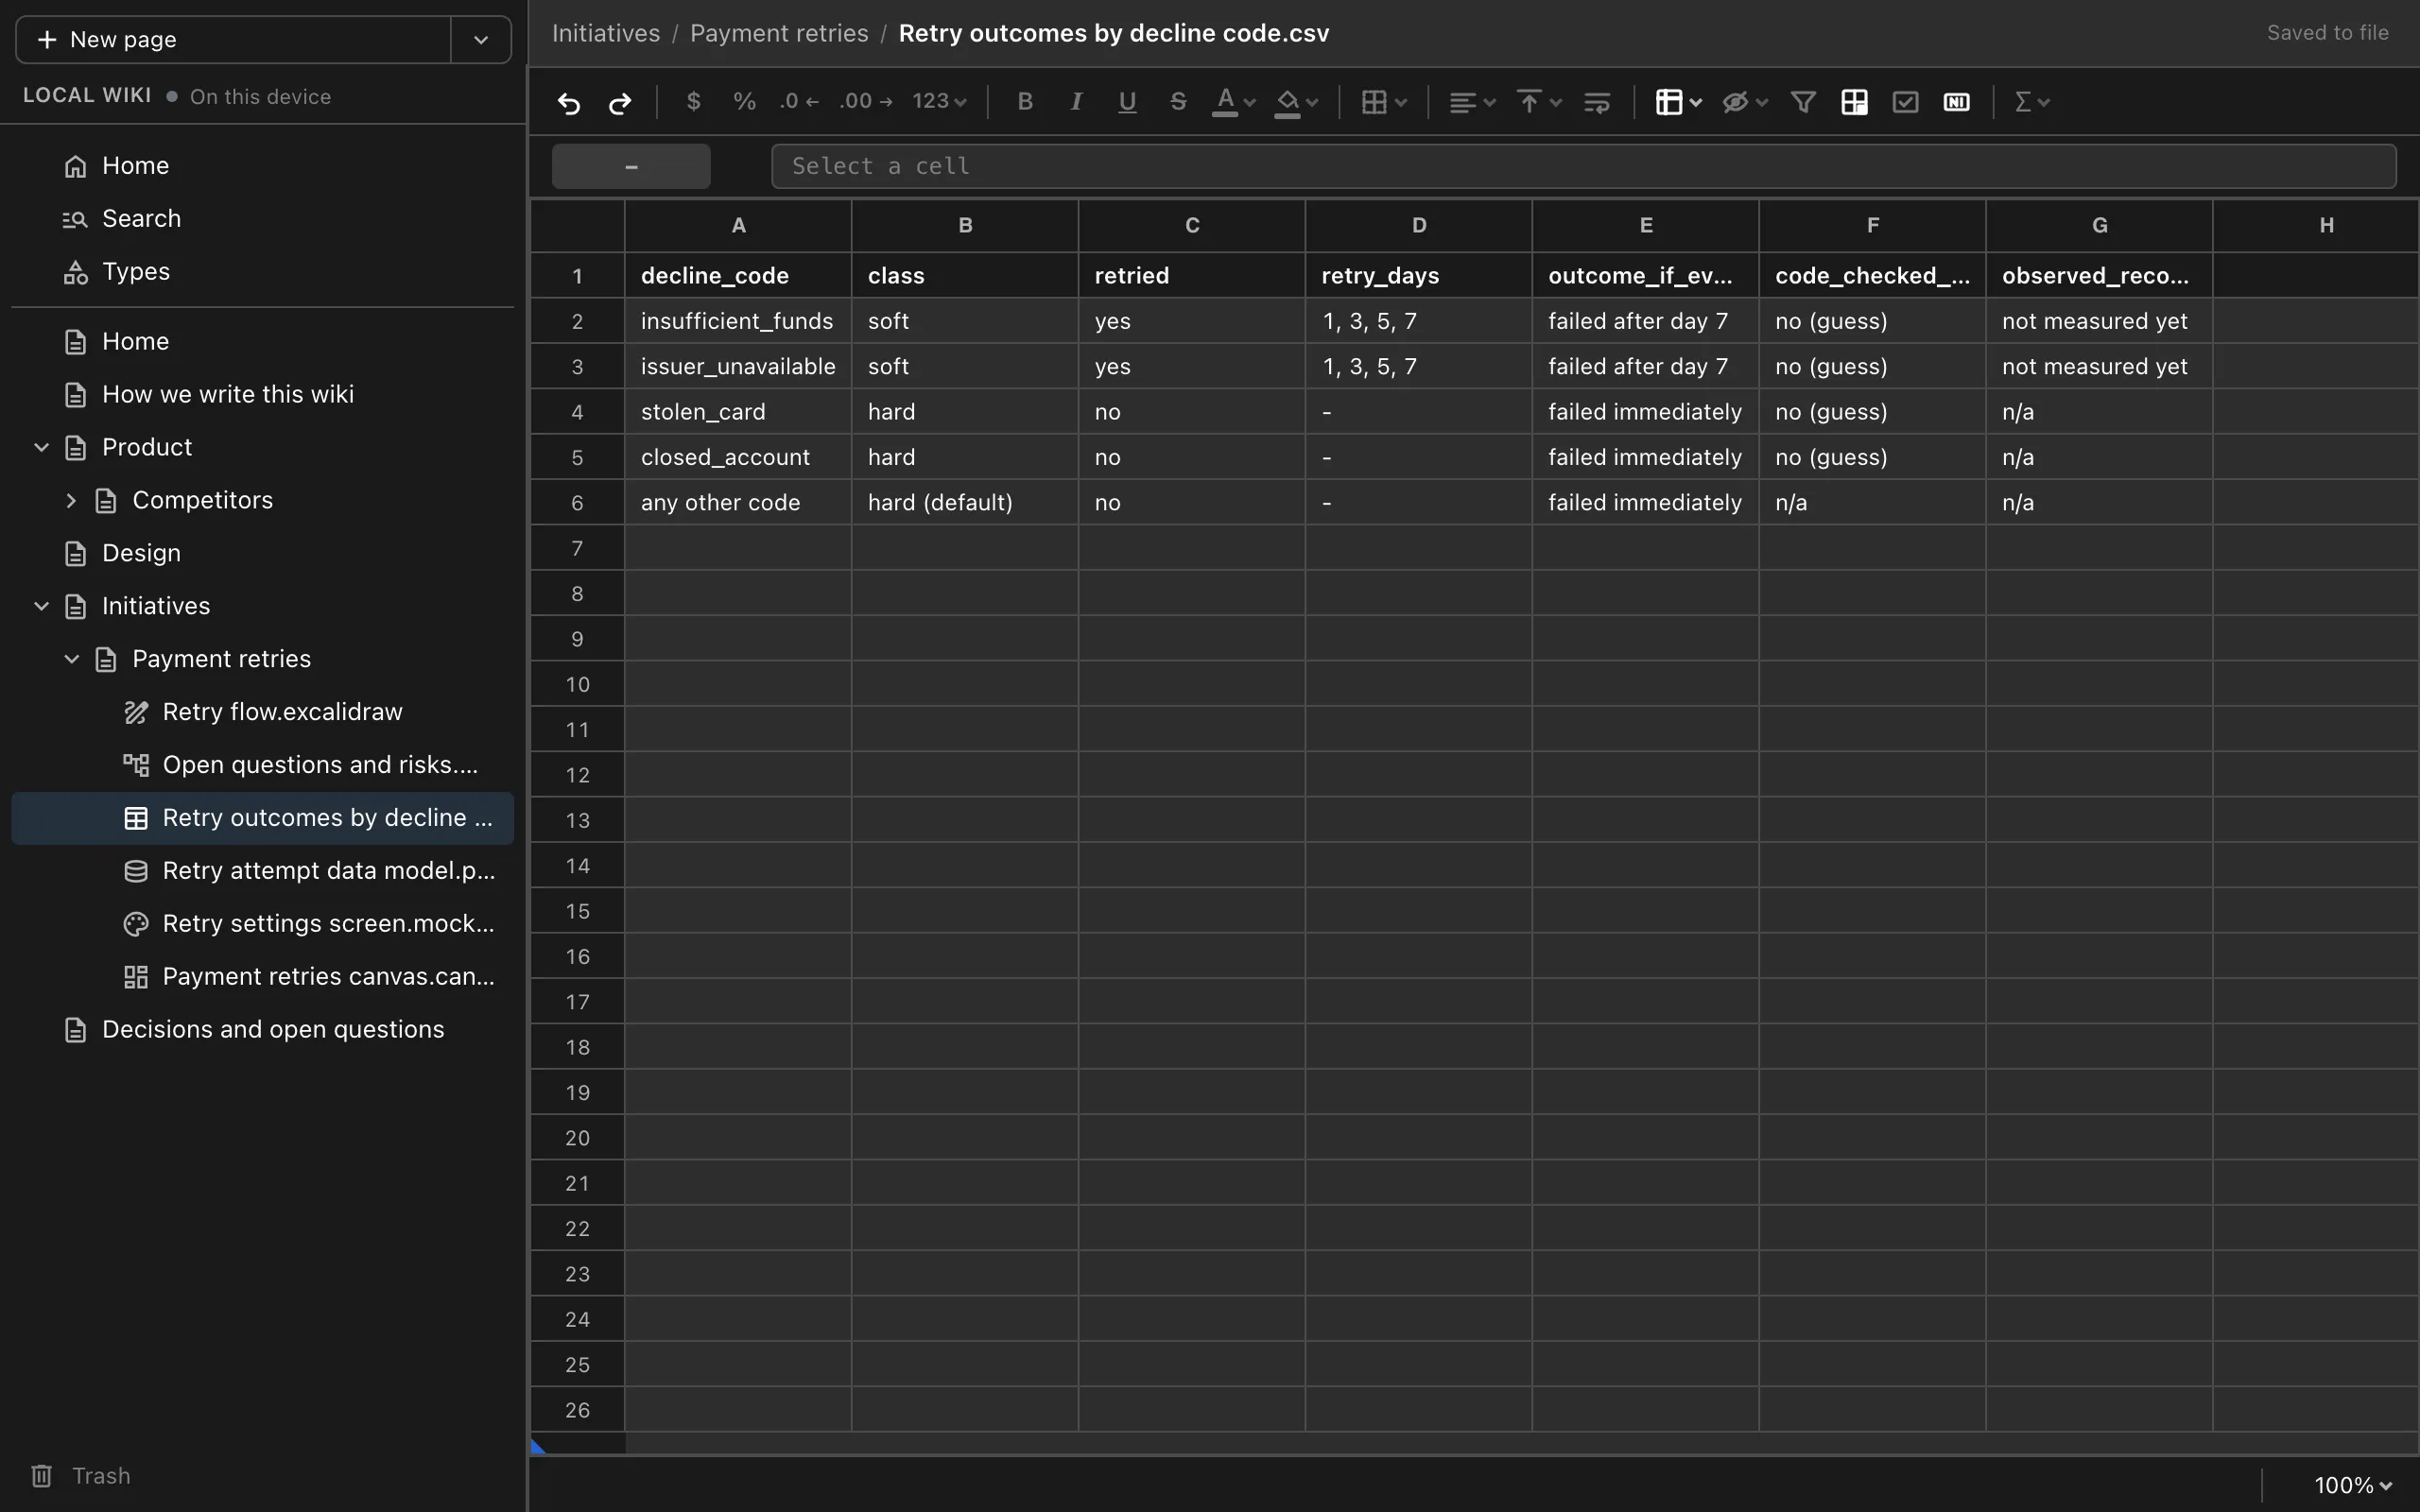Click Initiatives in the breadcrumb
This screenshot has width=2420, height=1512.
tap(606, 33)
